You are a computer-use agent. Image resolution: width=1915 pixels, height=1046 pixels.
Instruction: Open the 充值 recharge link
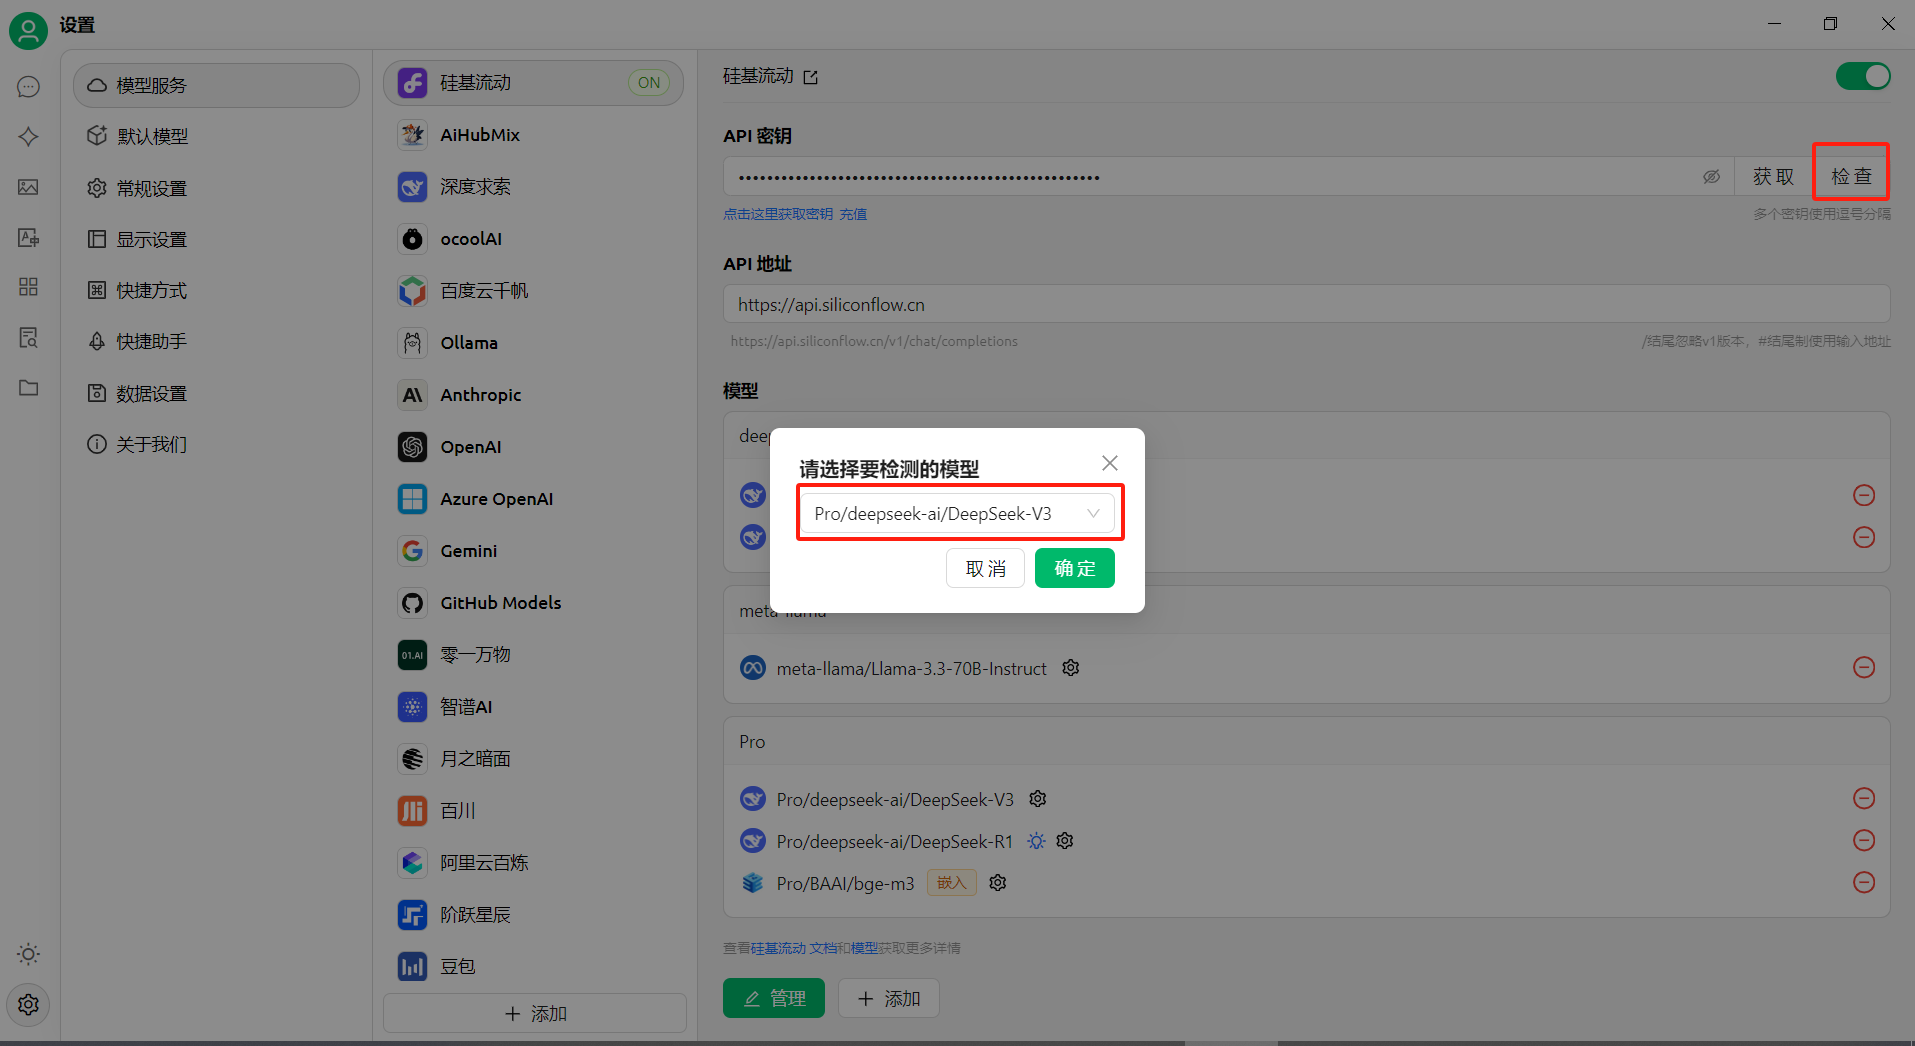click(x=853, y=214)
